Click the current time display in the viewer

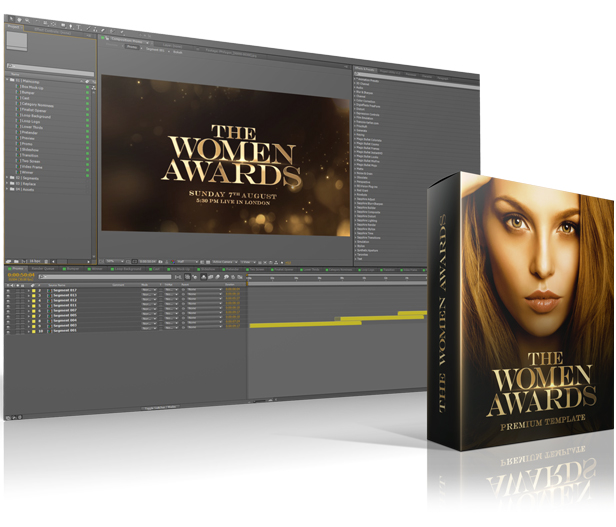[147, 261]
